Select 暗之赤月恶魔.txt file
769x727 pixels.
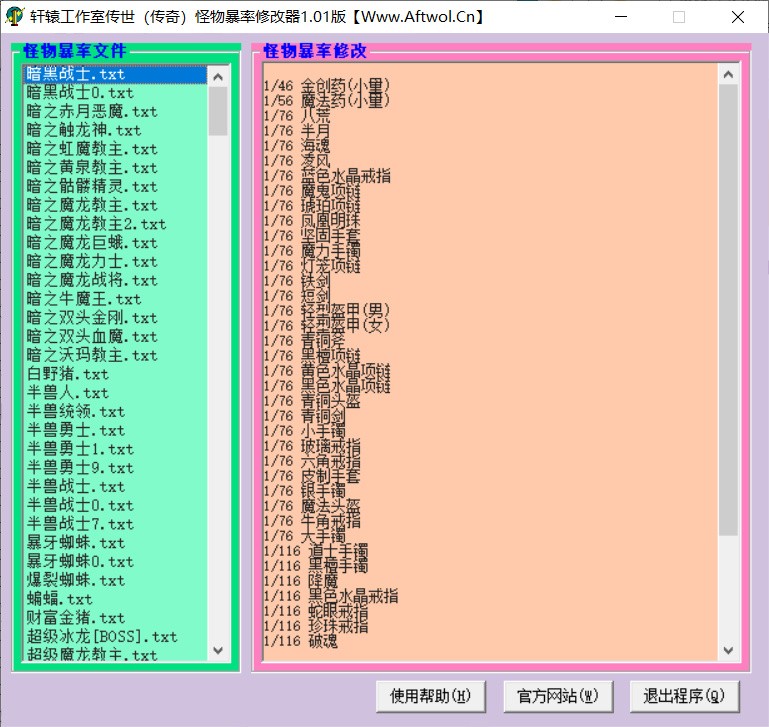tap(115, 112)
